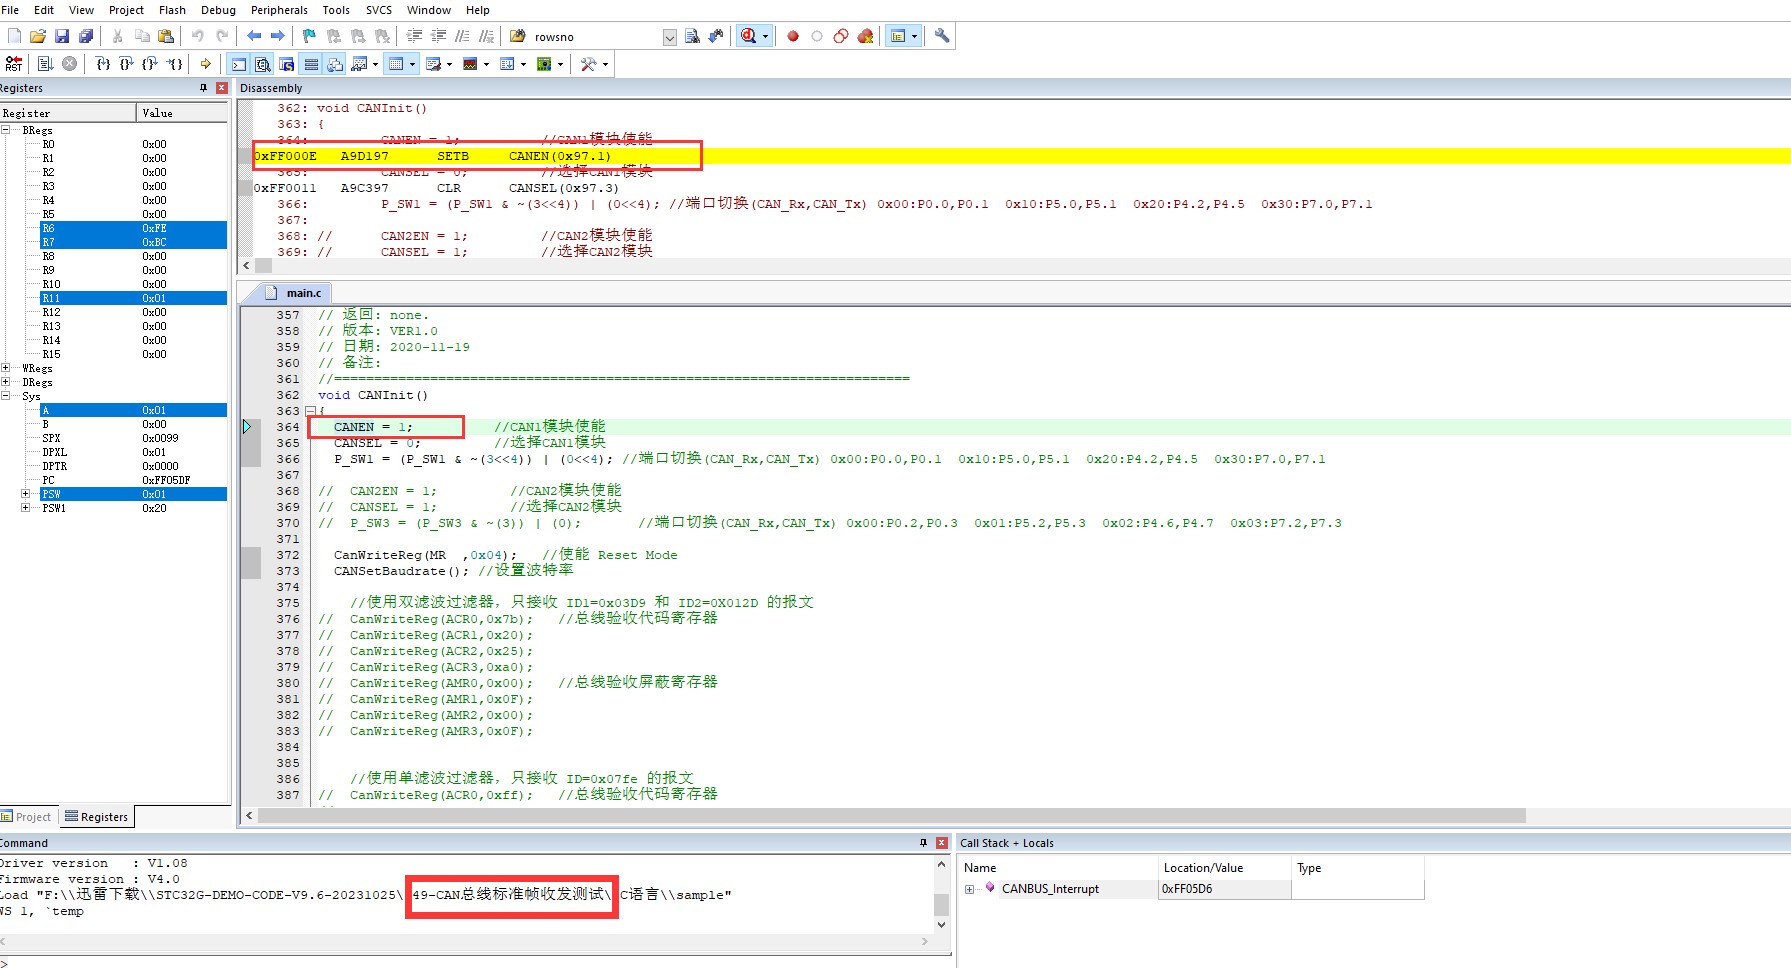This screenshot has width=1791, height=968.
Task: Click the Open file folder icon
Action: click(x=38, y=36)
